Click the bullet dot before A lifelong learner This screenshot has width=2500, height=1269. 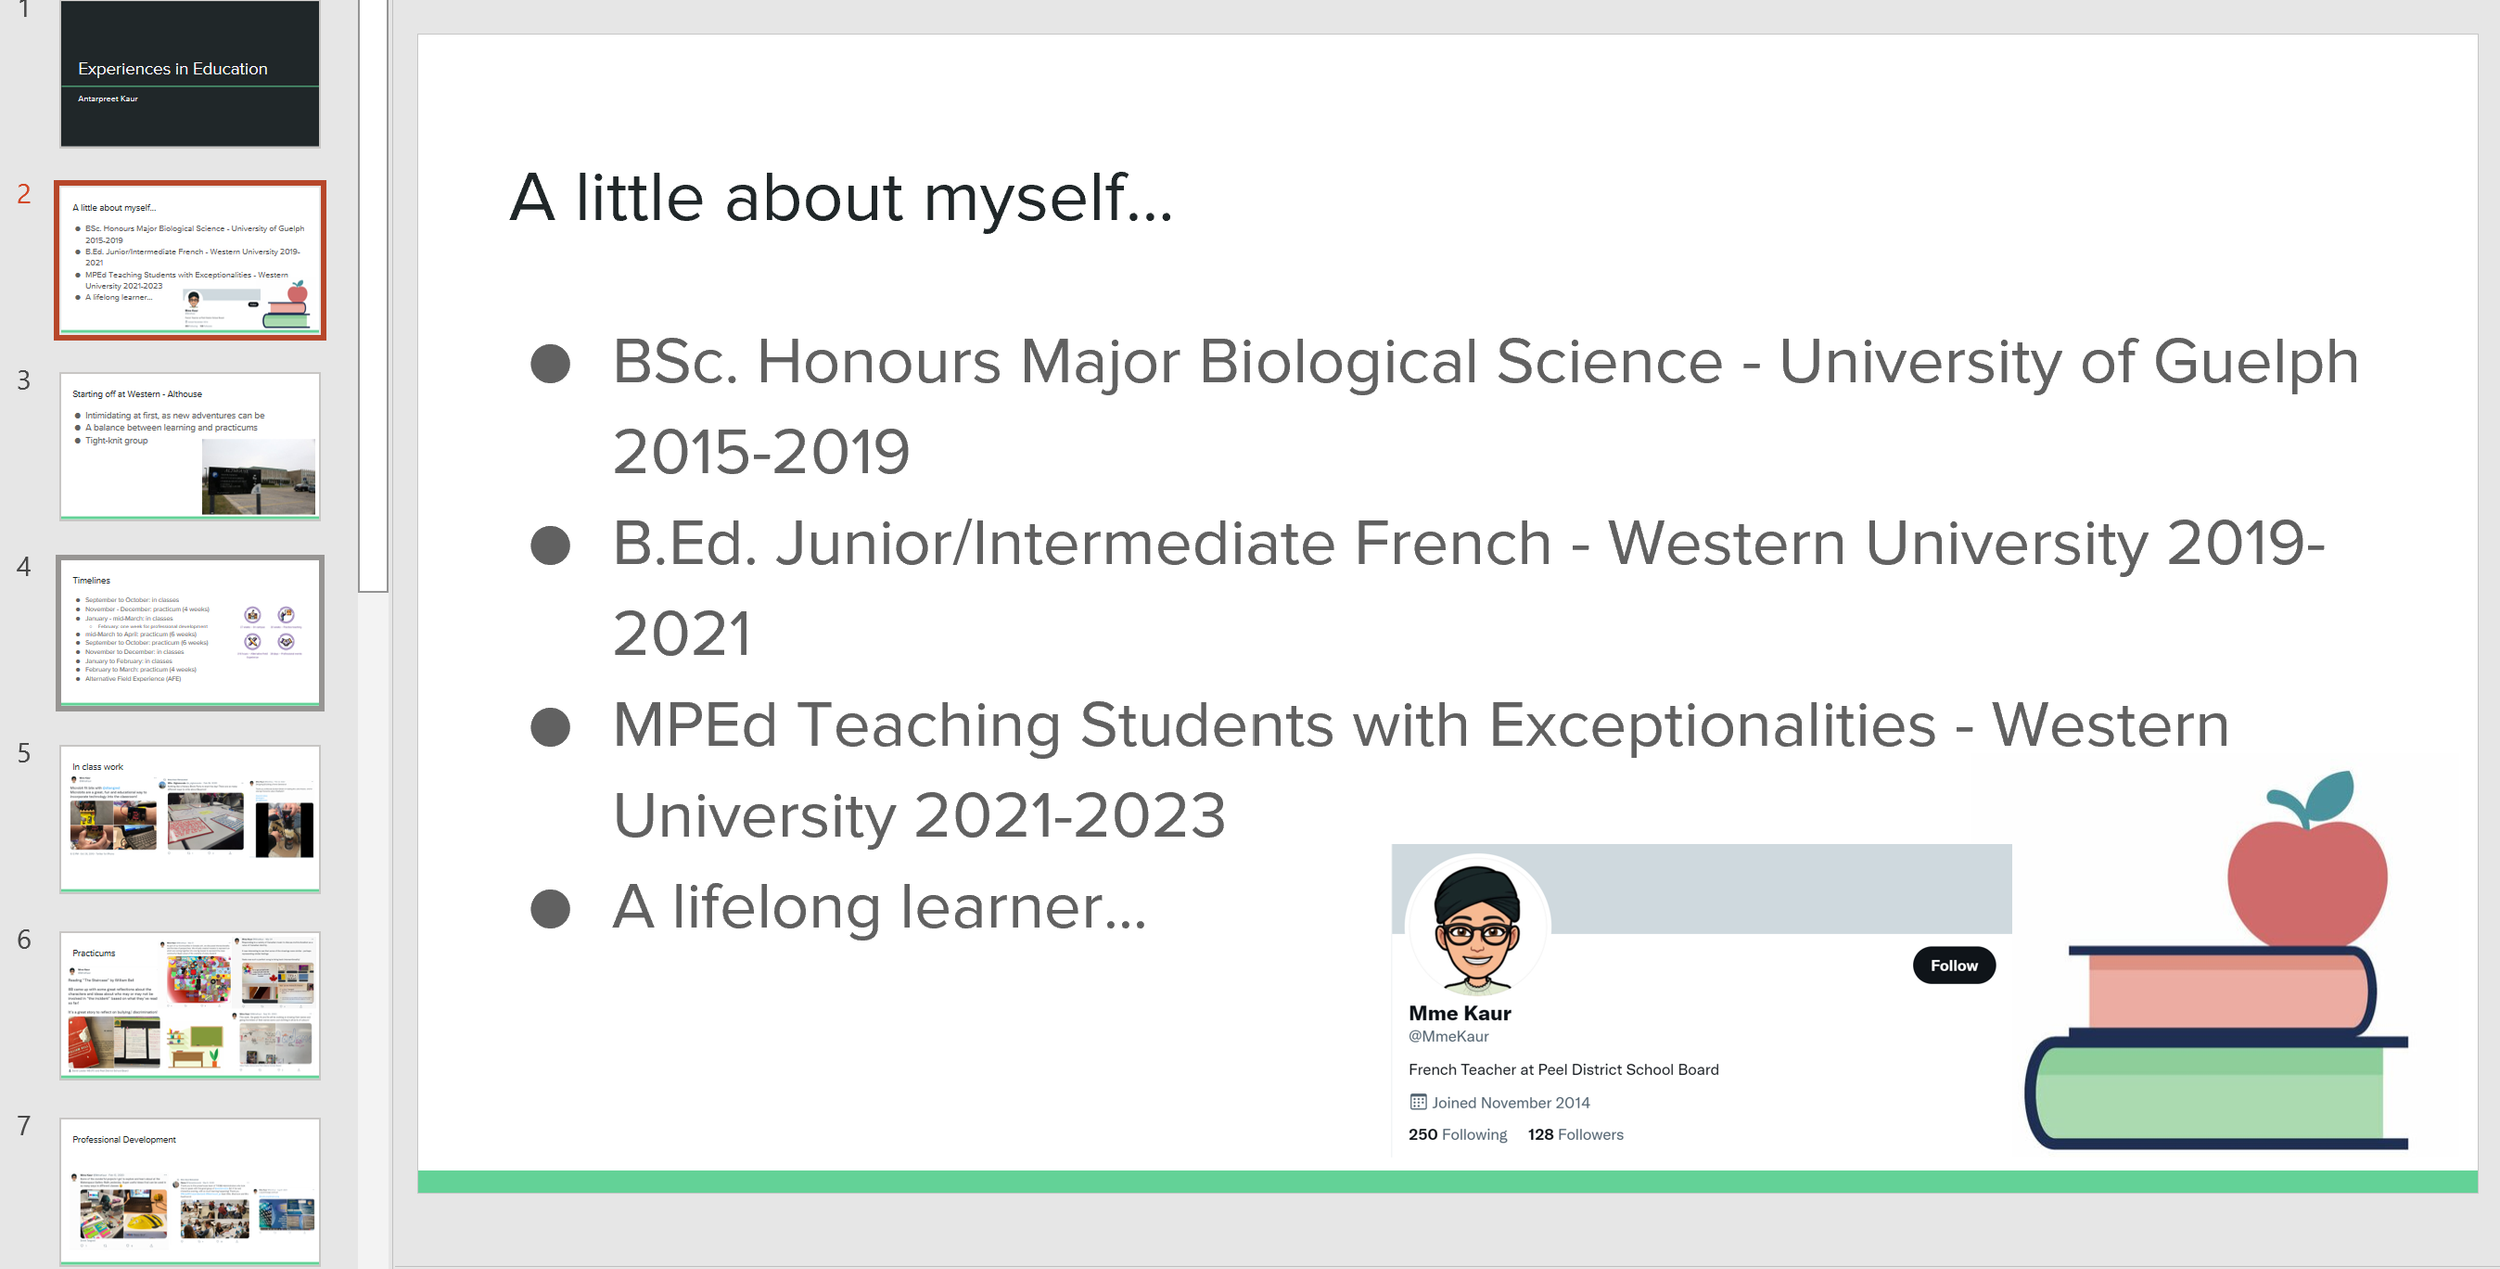pos(550,909)
